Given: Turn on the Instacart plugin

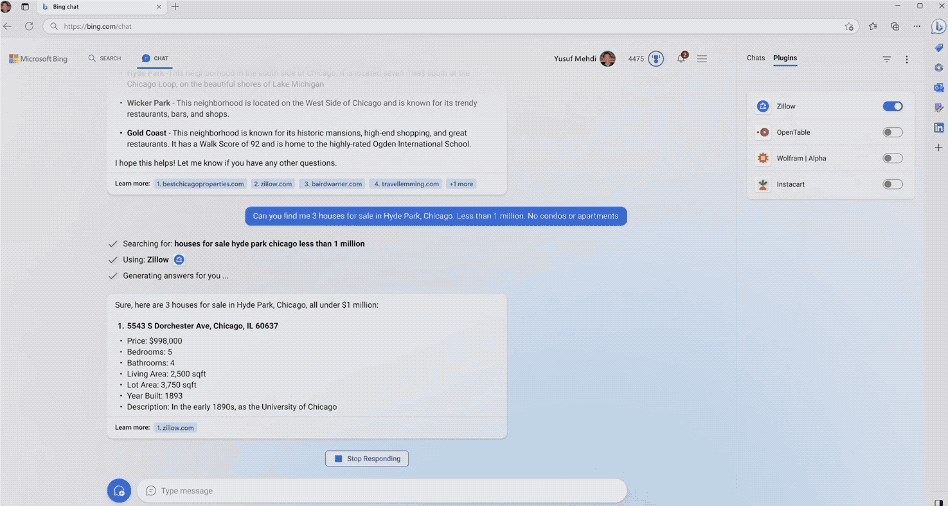Looking at the screenshot, I should point(892,184).
